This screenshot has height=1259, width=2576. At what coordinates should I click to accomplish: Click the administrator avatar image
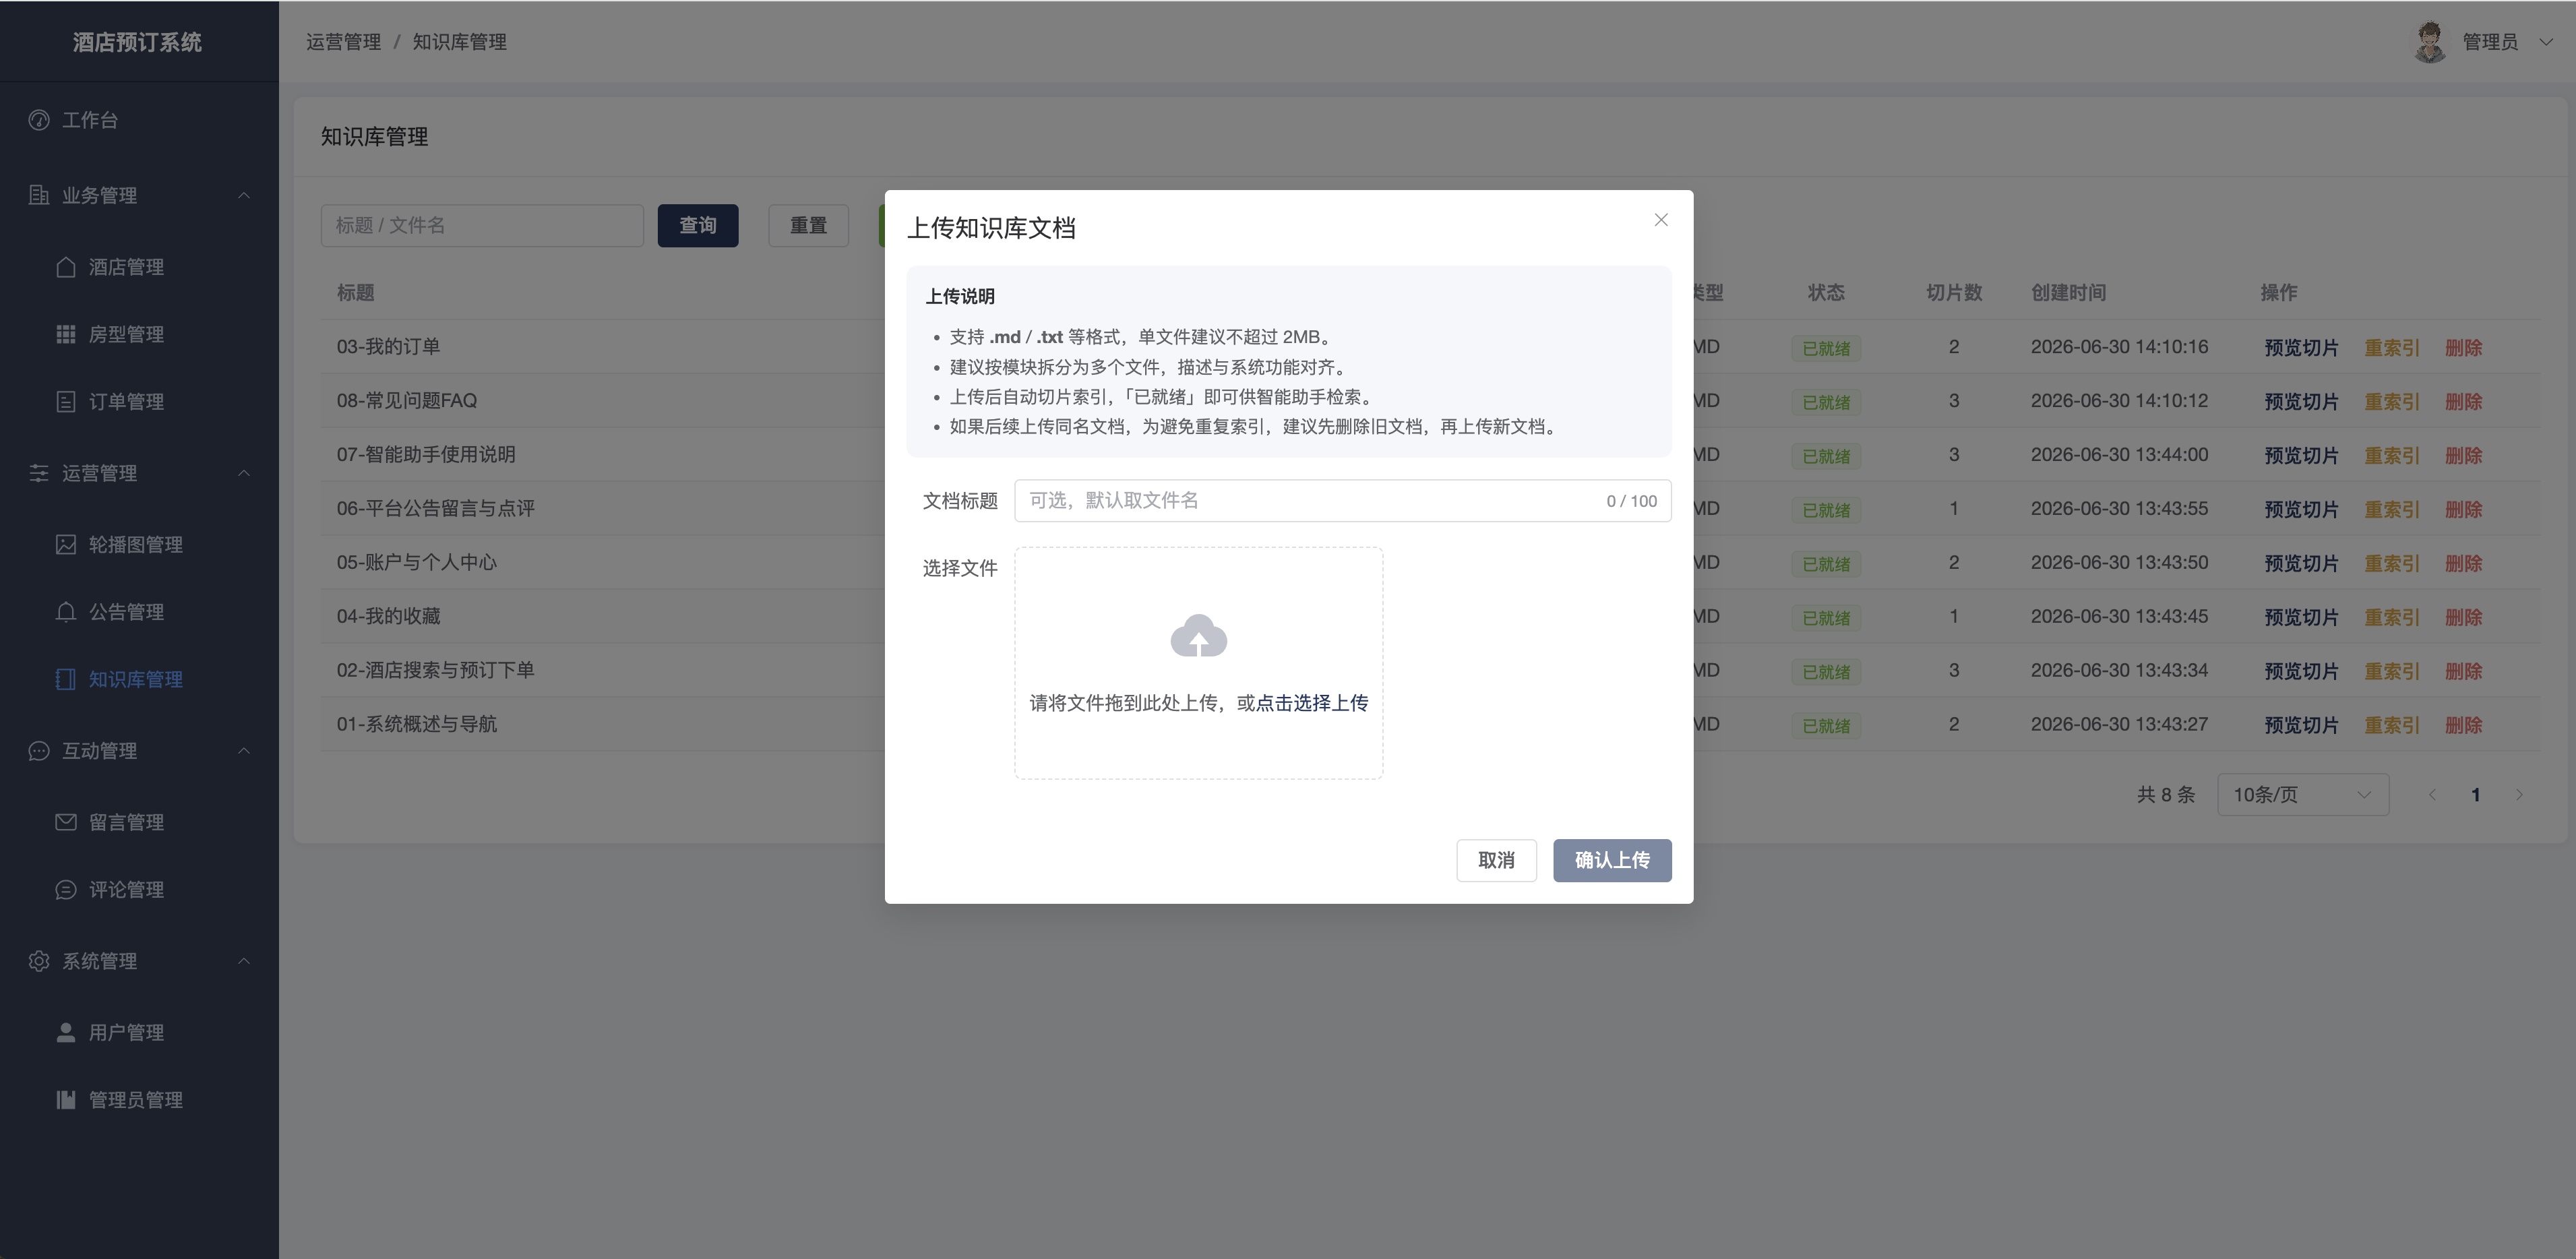click(x=2430, y=42)
